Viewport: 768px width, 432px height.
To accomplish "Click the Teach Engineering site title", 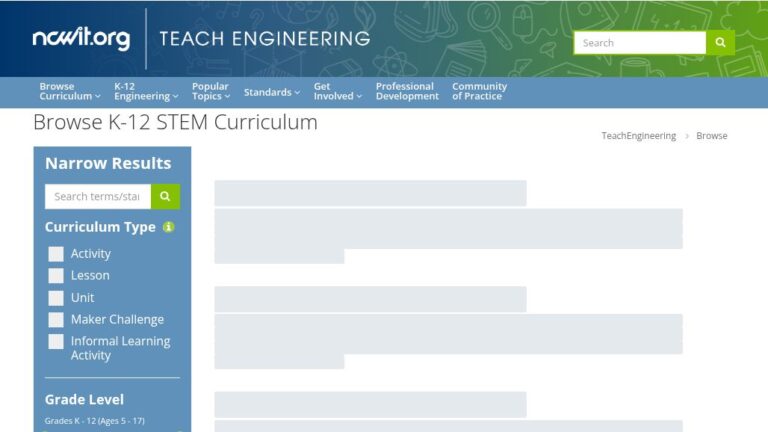I will tap(264, 39).
